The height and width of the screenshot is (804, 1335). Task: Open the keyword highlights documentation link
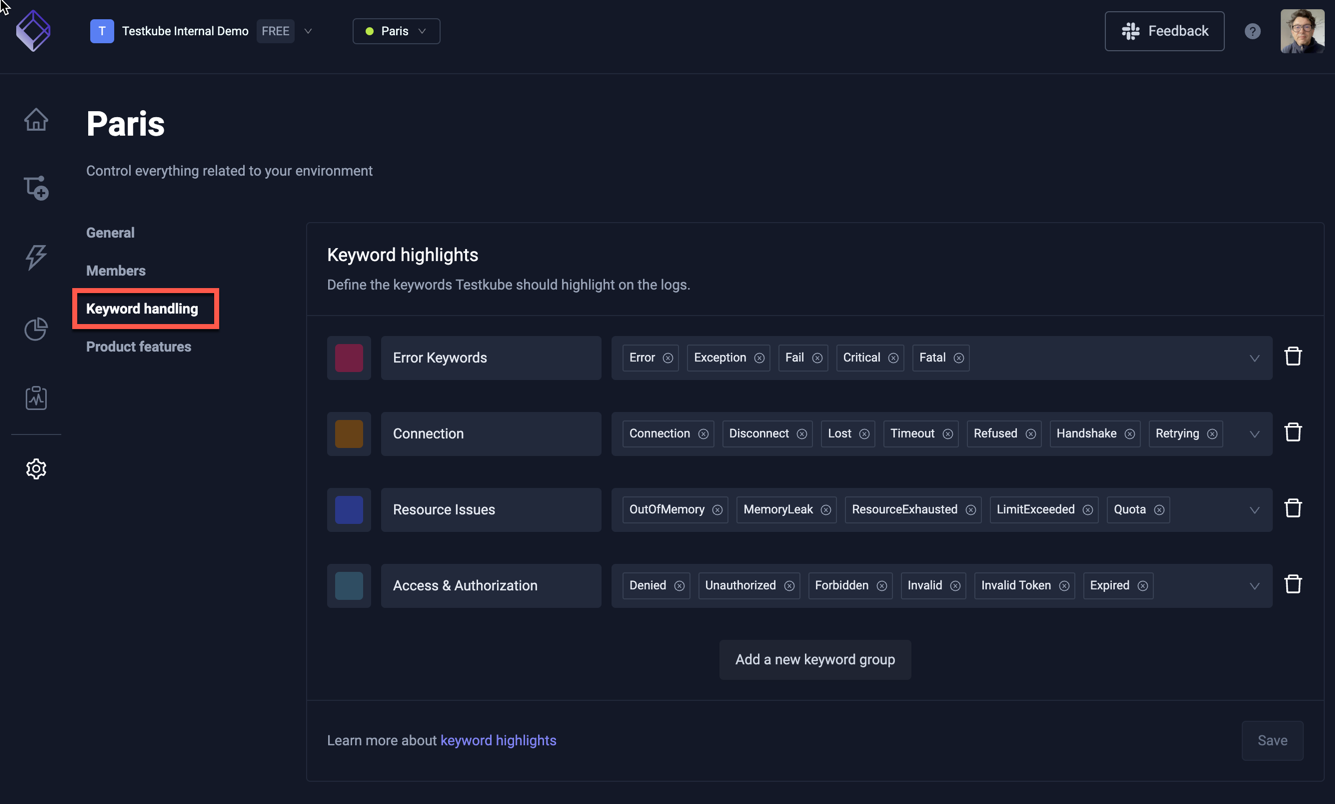click(498, 740)
